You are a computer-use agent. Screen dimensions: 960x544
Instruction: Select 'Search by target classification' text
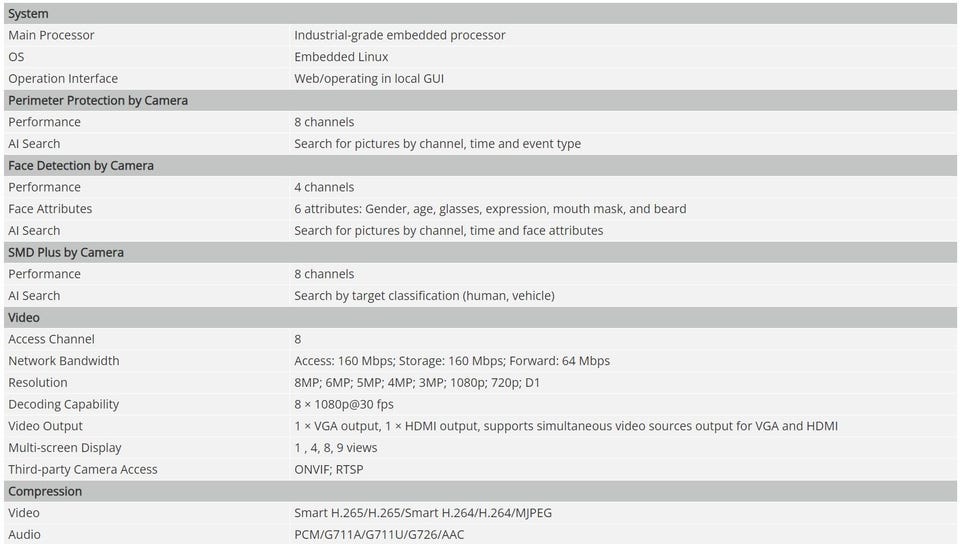click(377, 296)
